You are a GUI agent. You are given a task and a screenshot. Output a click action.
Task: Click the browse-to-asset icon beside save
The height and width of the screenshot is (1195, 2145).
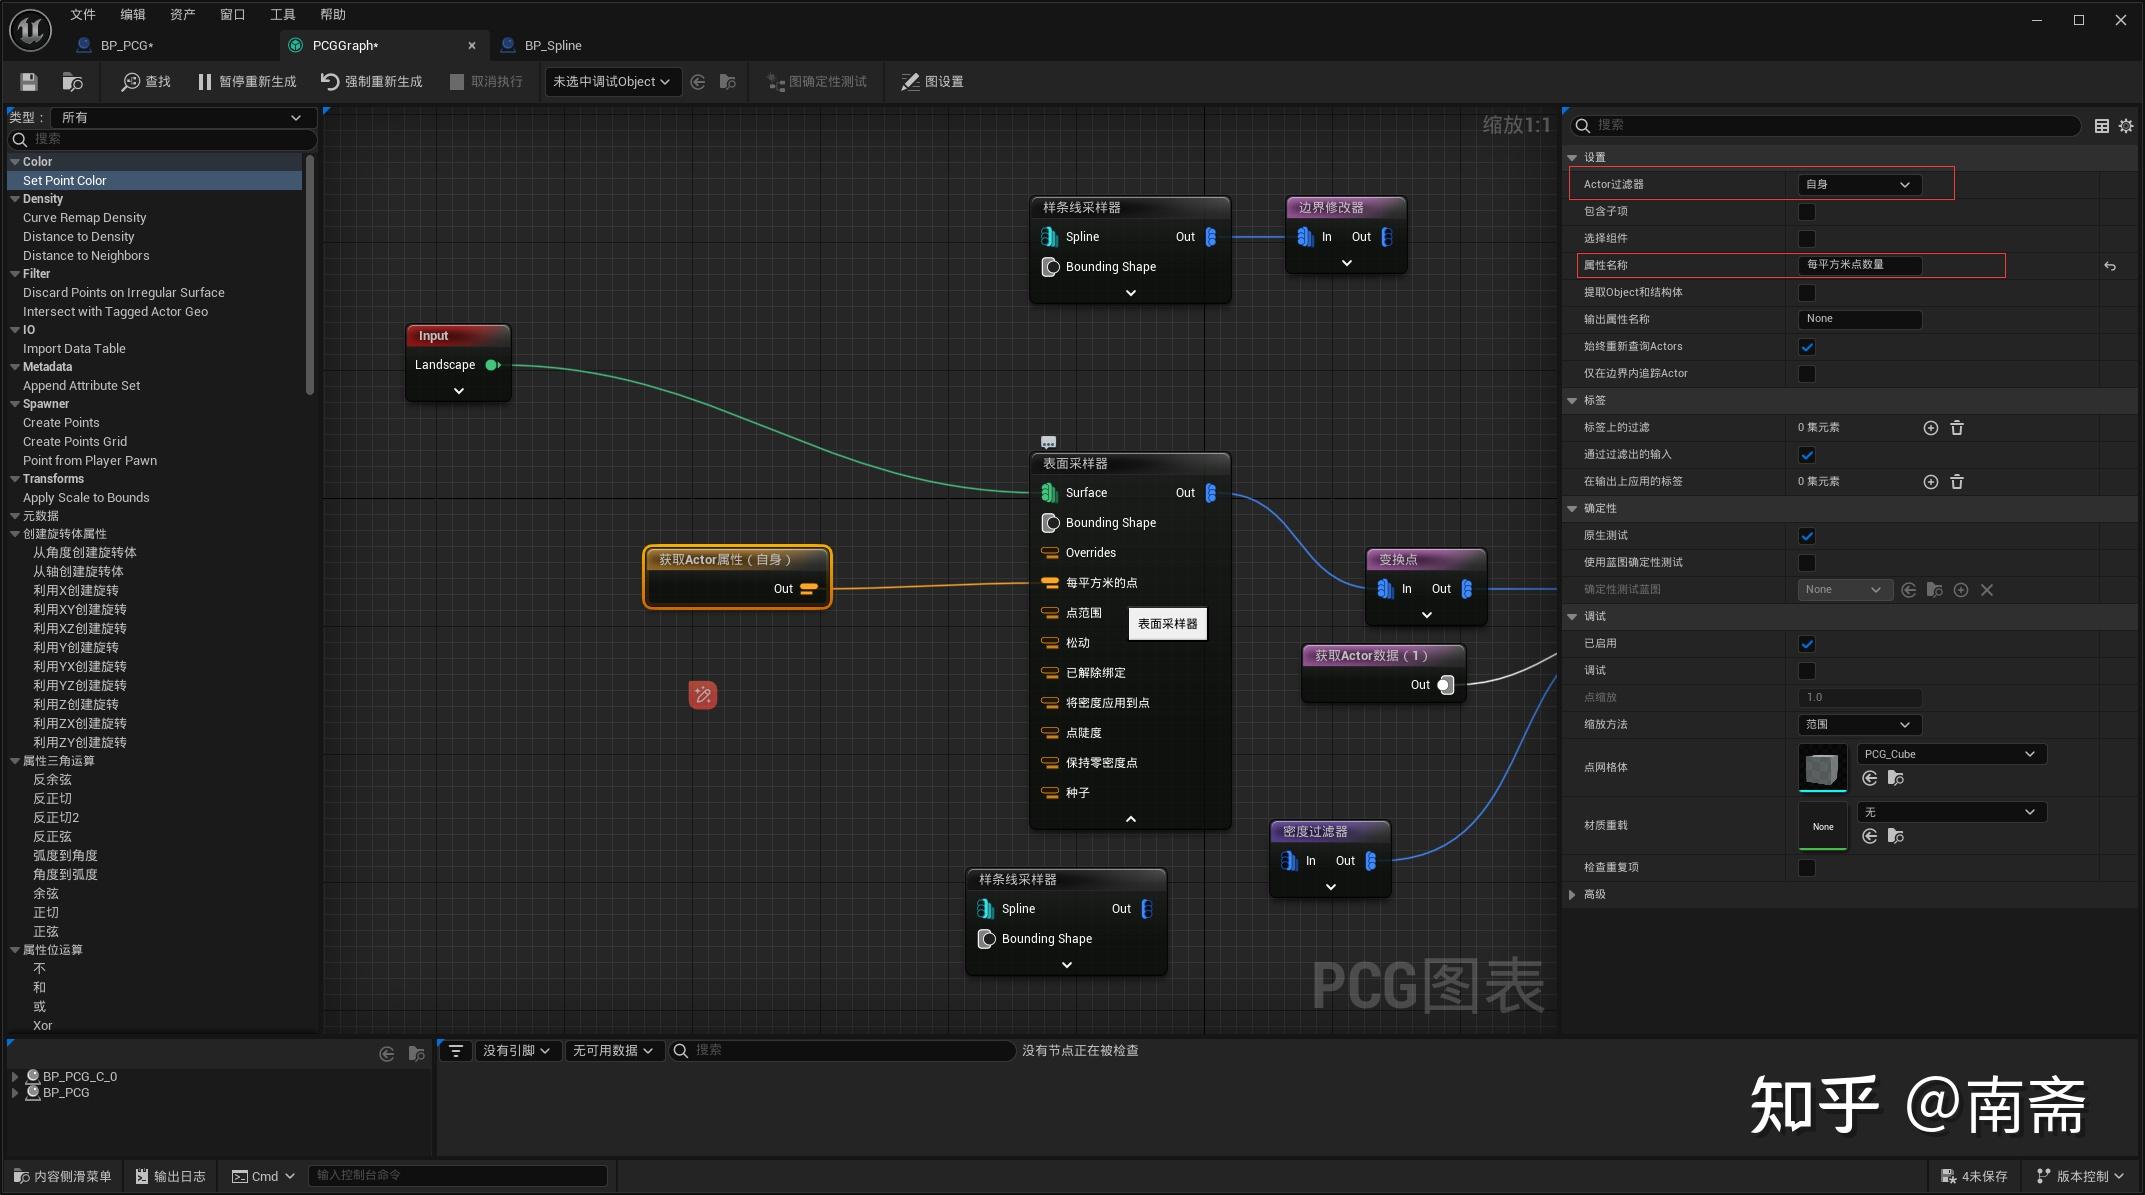pyautogui.click(x=72, y=82)
